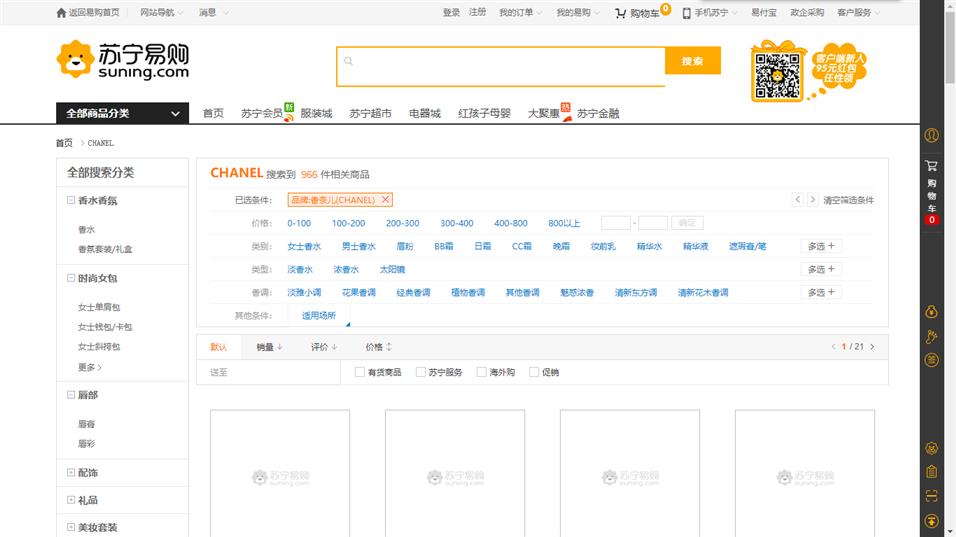Image resolution: width=956 pixels, height=537 pixels.
Task: Click back-to-top icon in sidebar
Action: pyautogui.click(x=931, y=521)
